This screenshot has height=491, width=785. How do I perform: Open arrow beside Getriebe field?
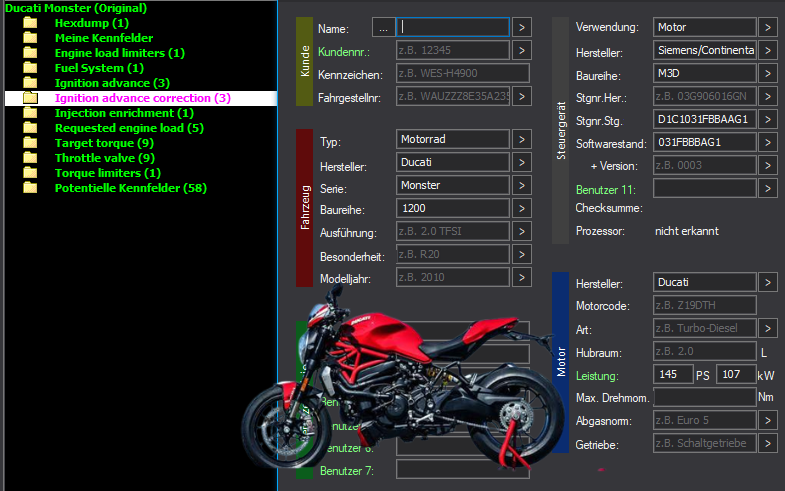pyautogui.click(x=767, y=443)
